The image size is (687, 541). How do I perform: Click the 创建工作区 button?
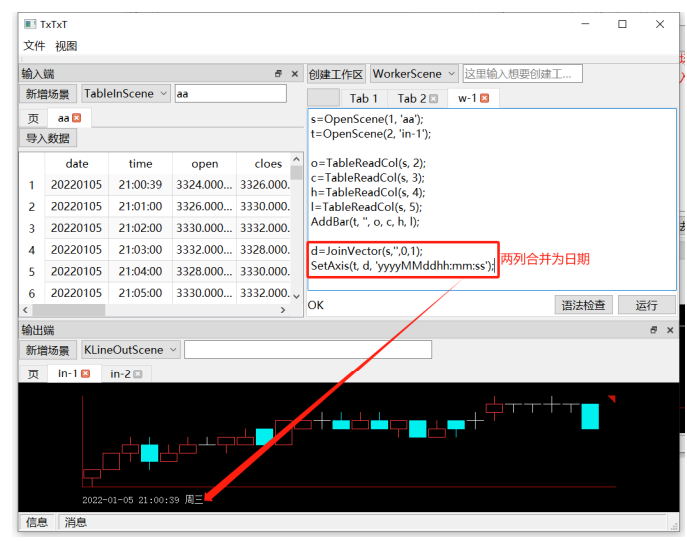tap(336, 74)
